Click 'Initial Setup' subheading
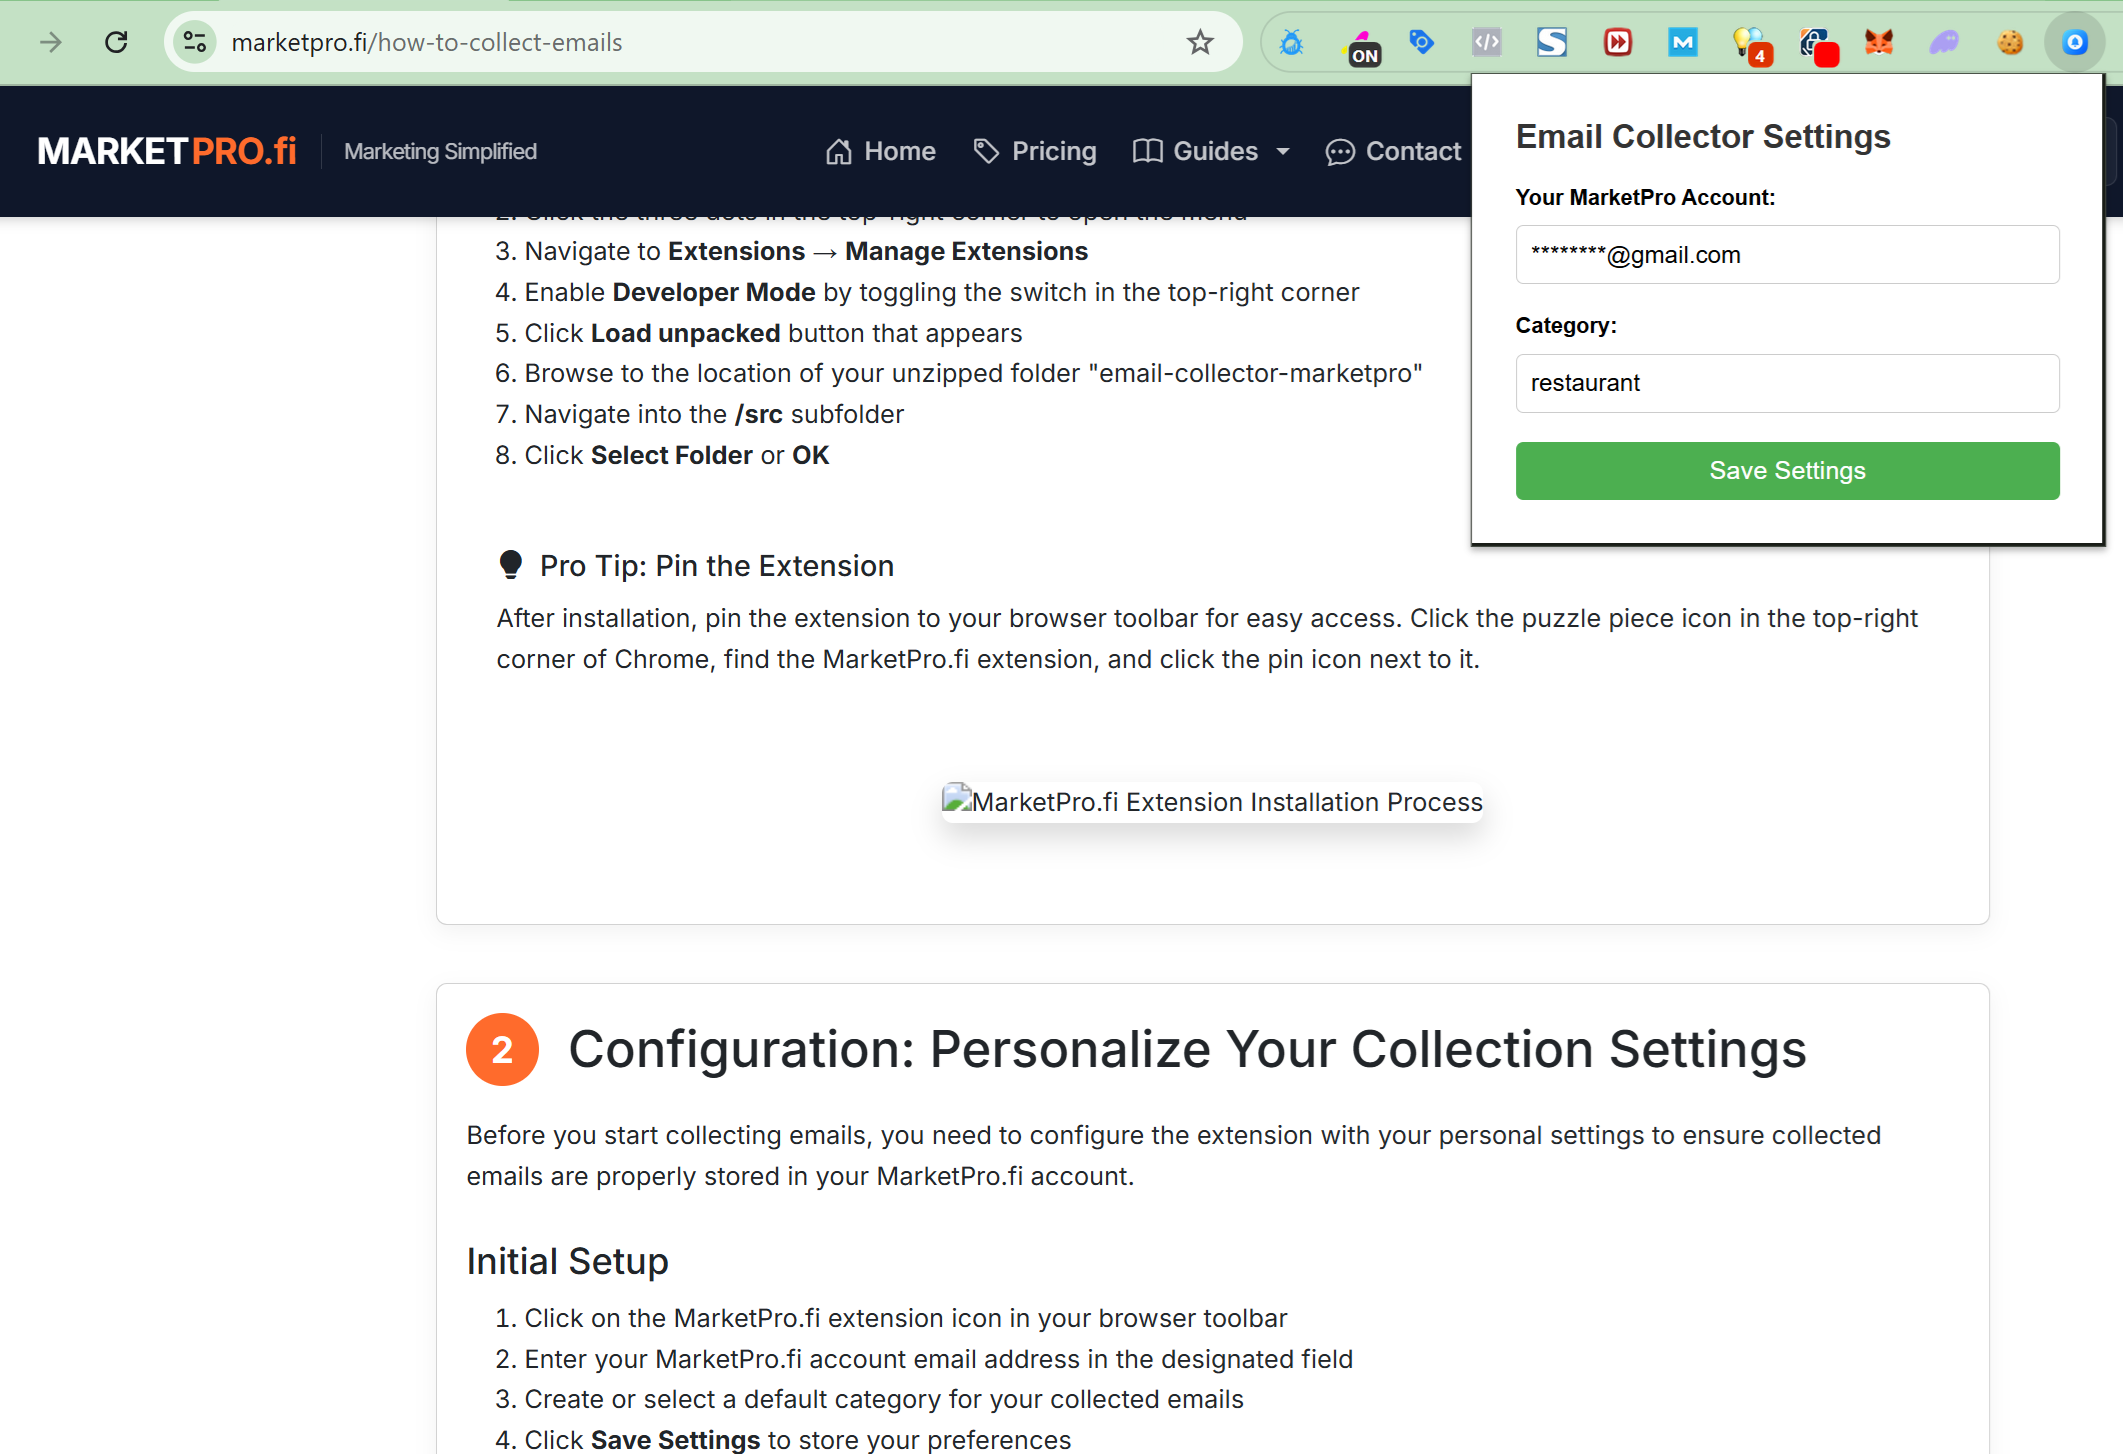This screenshot has width=2123, height=1454. click(x=567, y=1261)
